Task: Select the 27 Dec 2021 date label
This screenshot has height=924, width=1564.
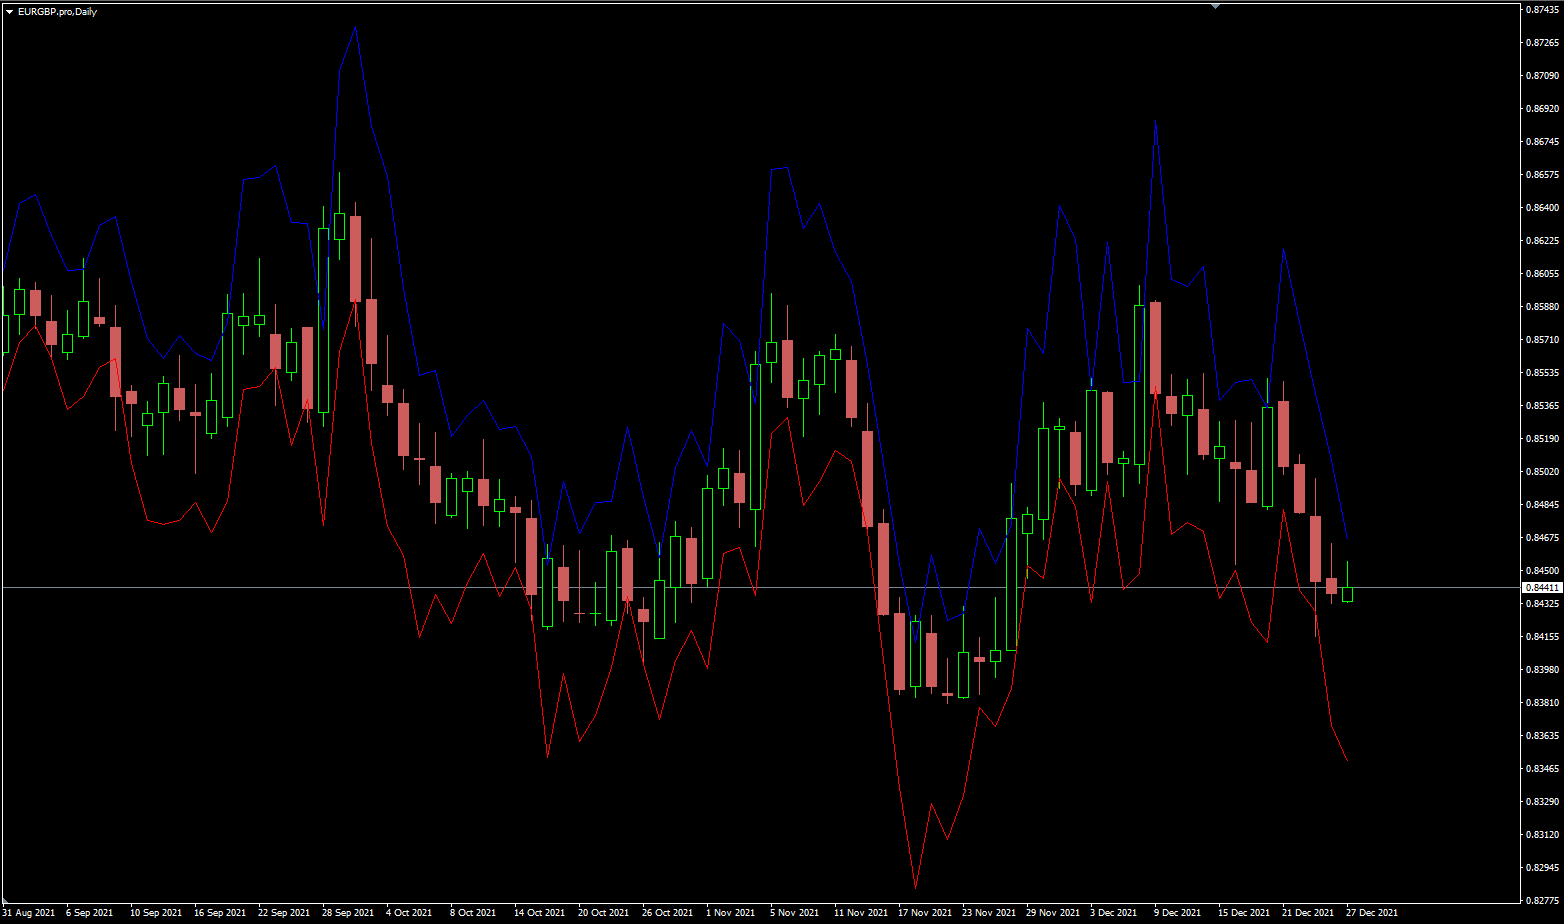Action: point(1374,913)
